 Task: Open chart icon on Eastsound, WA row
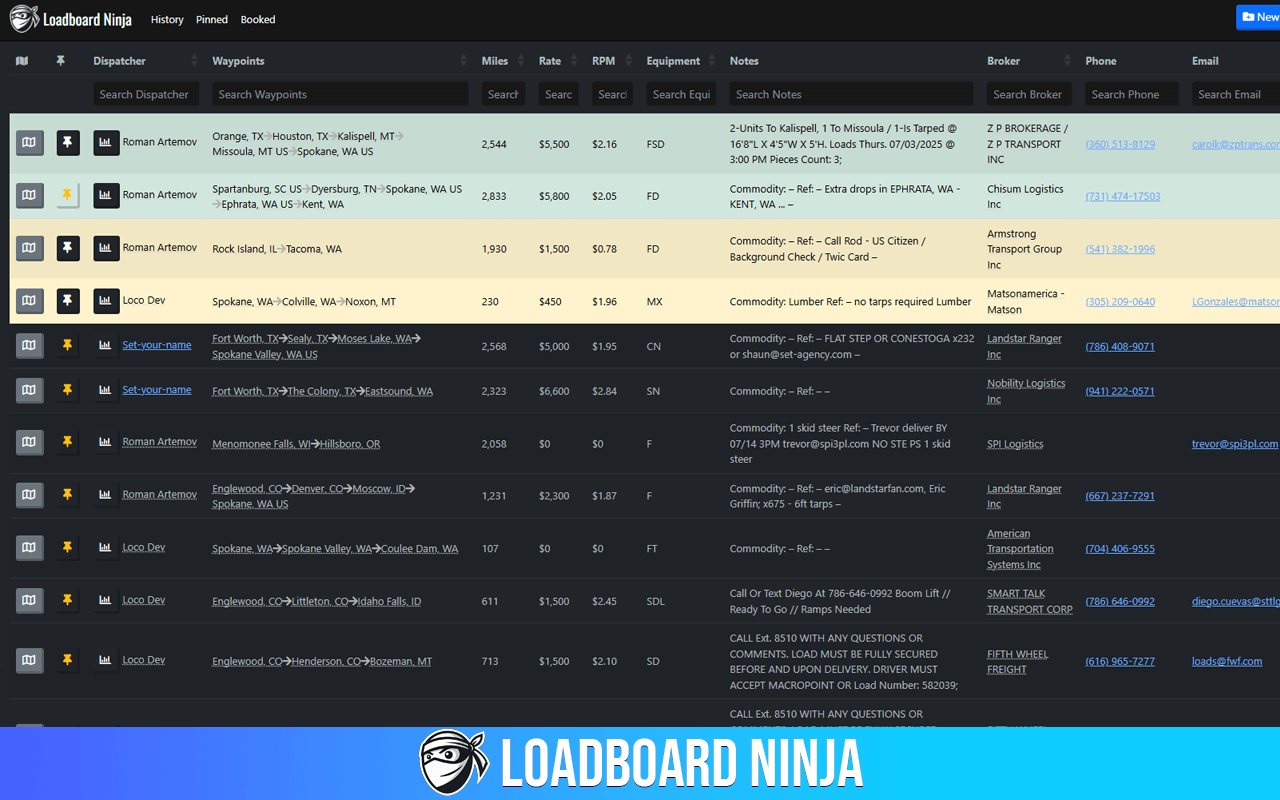coord(105,390)
